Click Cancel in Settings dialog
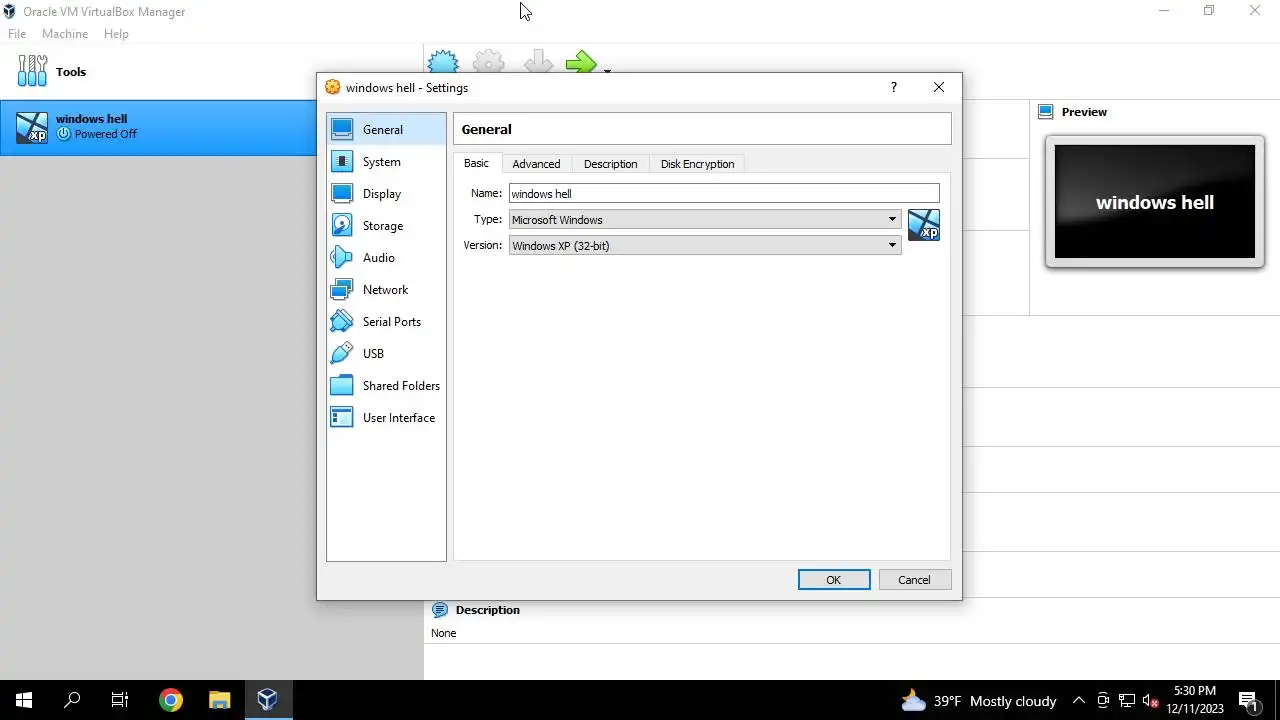The image size is (1280, 720). coord(914,580)
